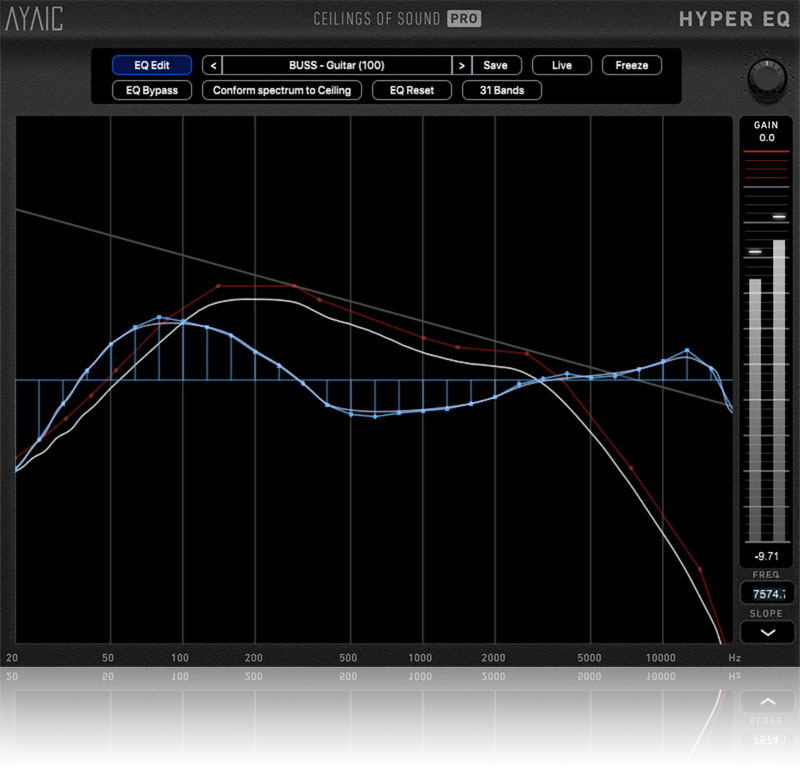Click the AYAIC logo in header

(36, 20)
